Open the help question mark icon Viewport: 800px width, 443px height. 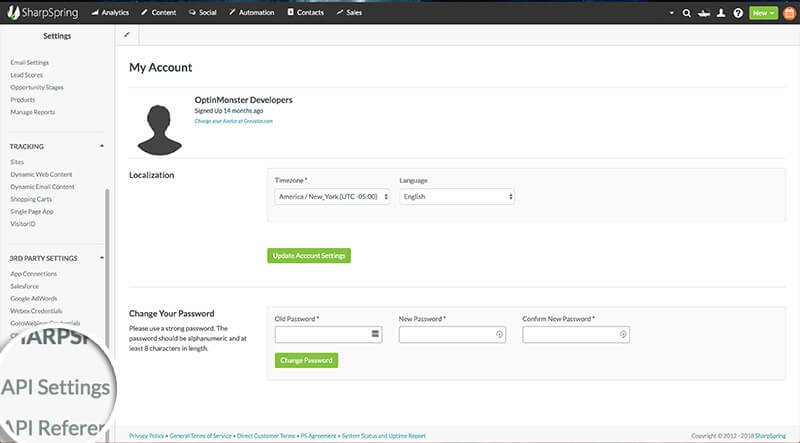point(738,13)
